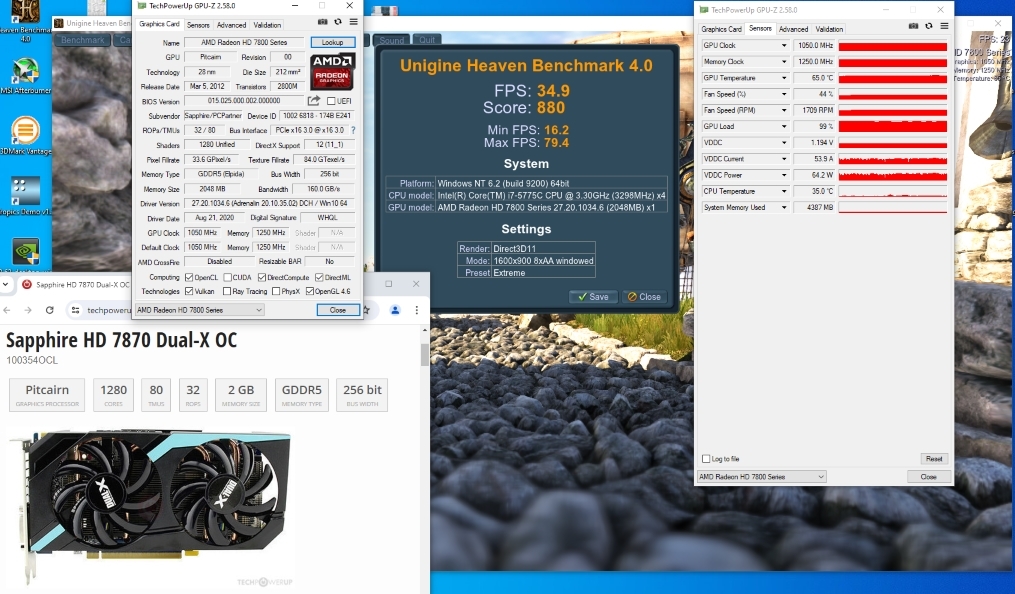
Task: Open GPU Load sensor dropdown
Action: tap(784, 126)
